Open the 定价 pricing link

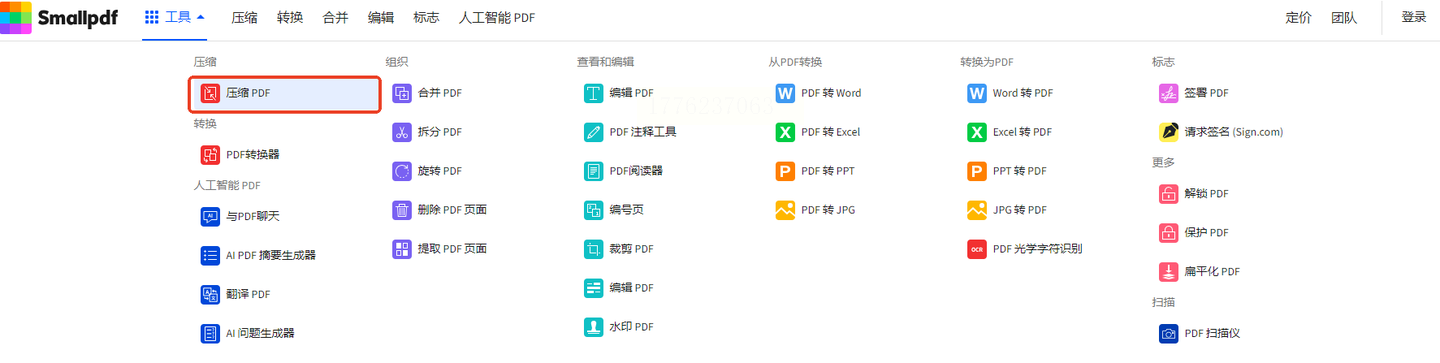click(1298, 18)
